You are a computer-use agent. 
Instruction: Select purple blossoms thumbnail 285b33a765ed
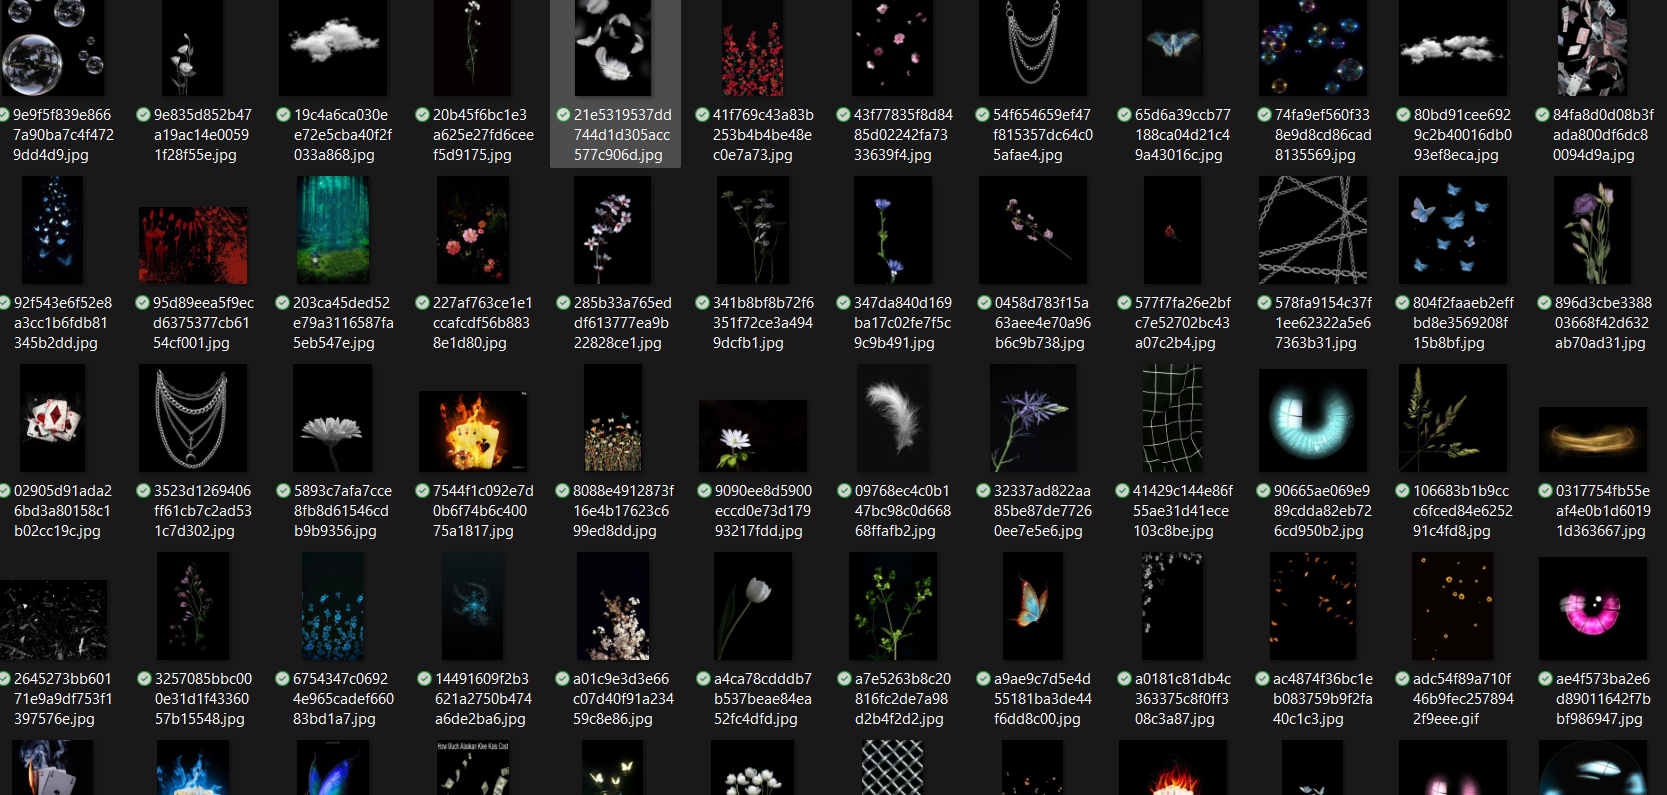pos(613,230)
